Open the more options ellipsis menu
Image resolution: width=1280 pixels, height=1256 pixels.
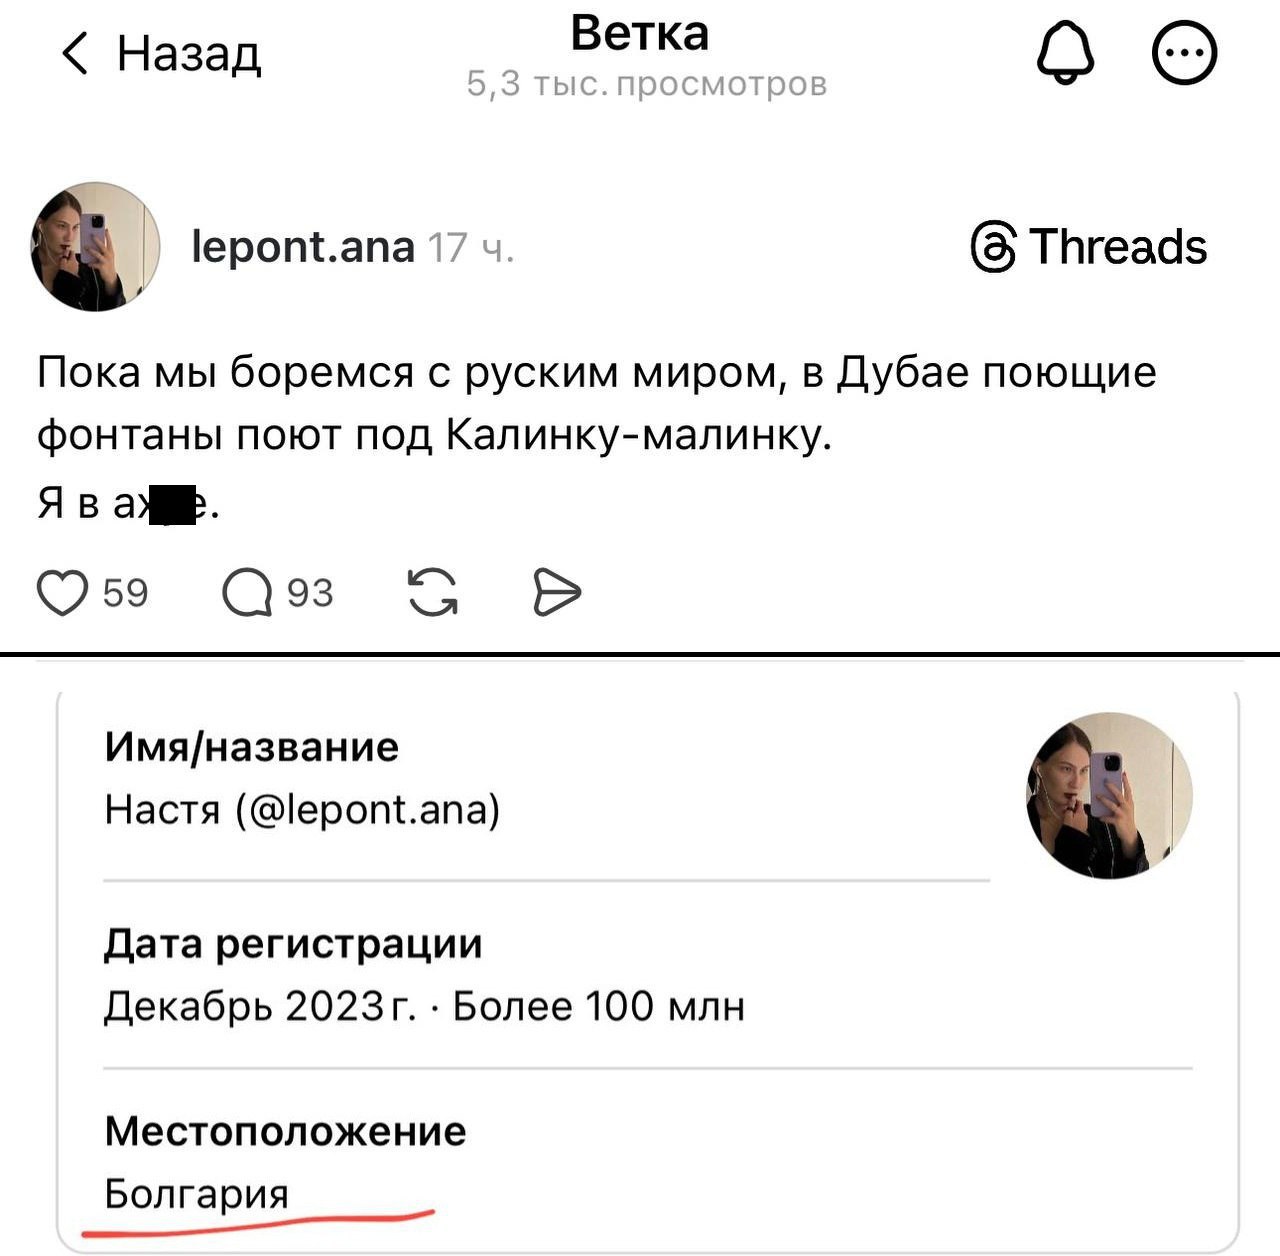pos(1185,53)
